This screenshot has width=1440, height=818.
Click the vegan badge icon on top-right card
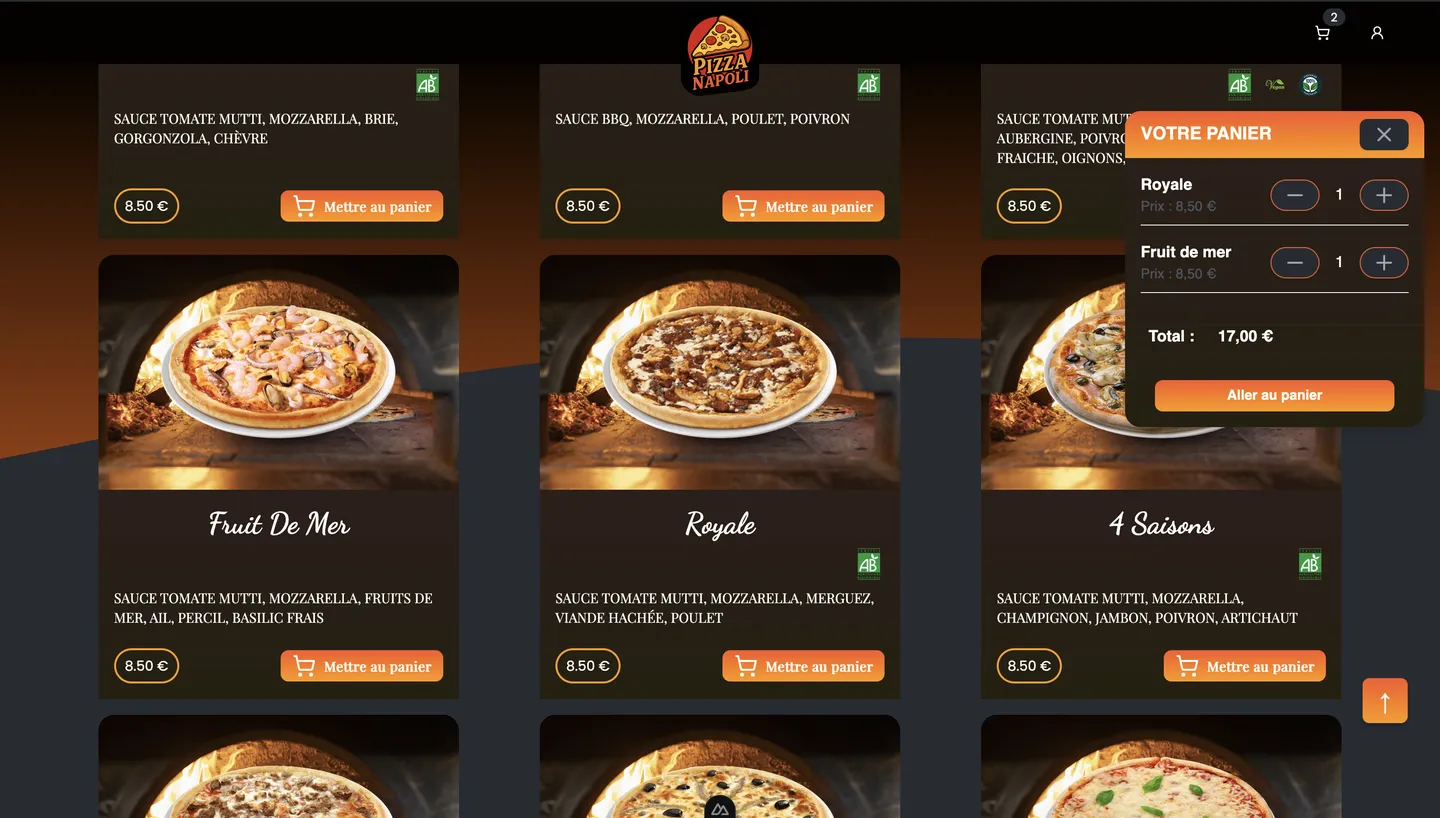[x=1275, y=85]
